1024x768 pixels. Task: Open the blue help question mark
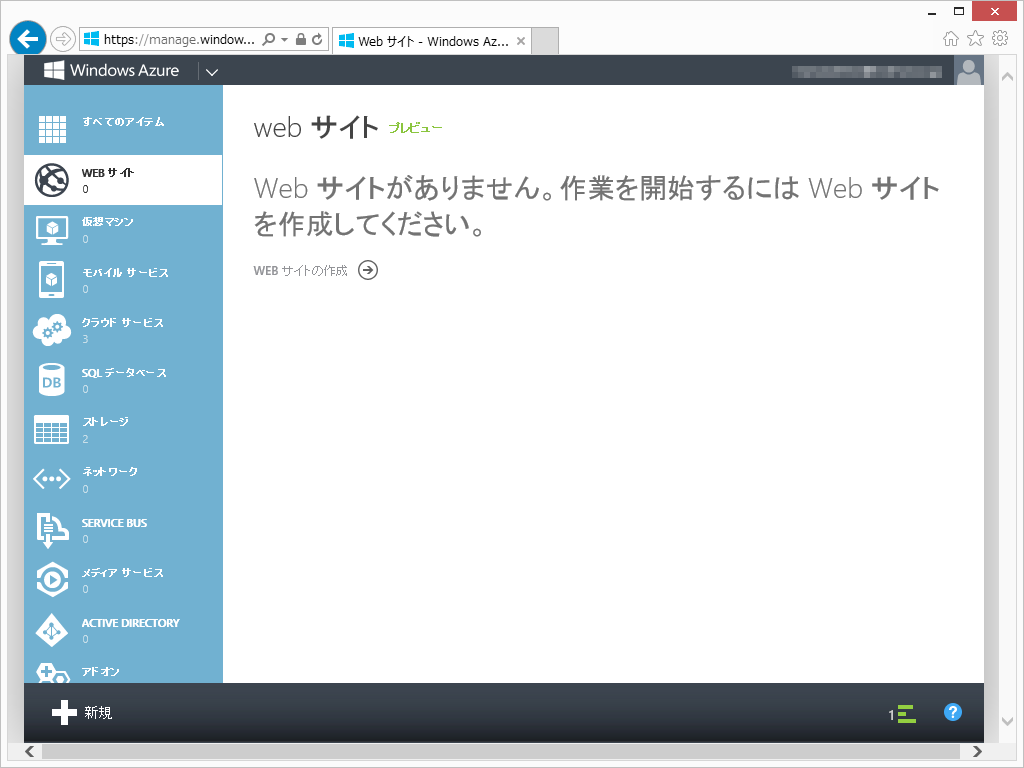tap(953, 712)
